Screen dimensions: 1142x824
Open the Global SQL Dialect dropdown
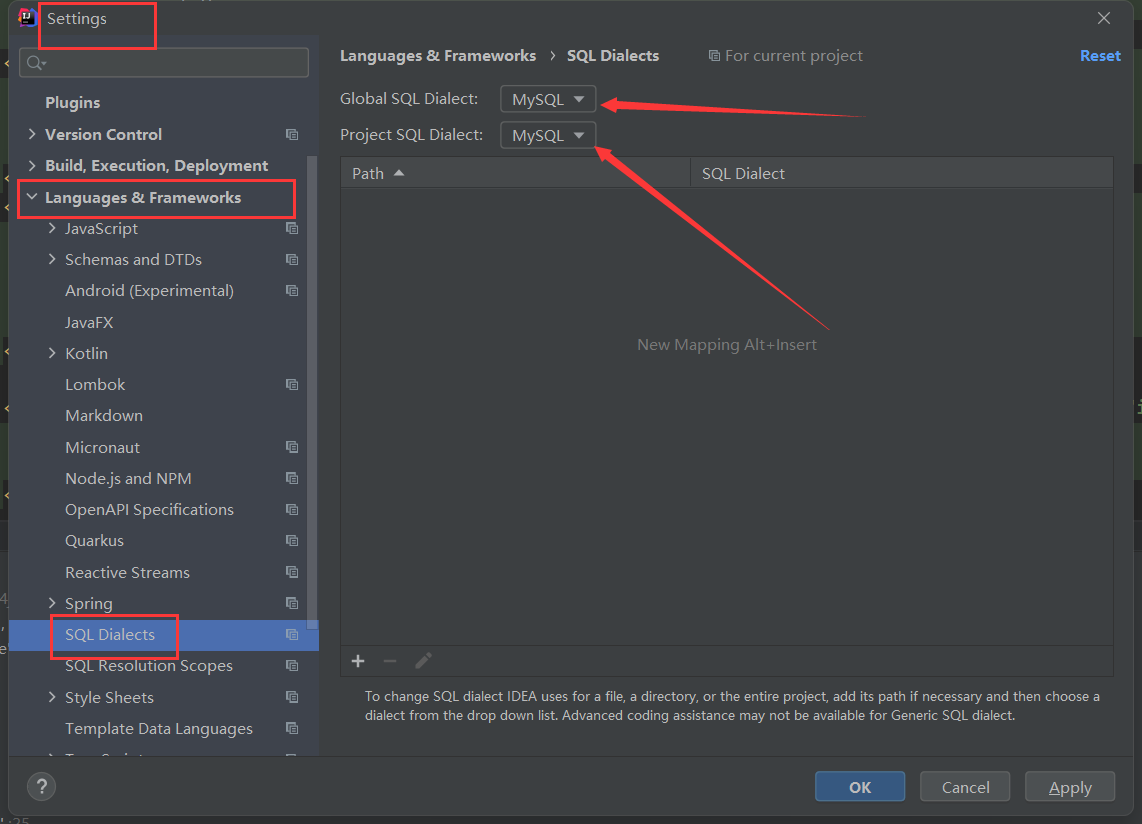[548, 99]
